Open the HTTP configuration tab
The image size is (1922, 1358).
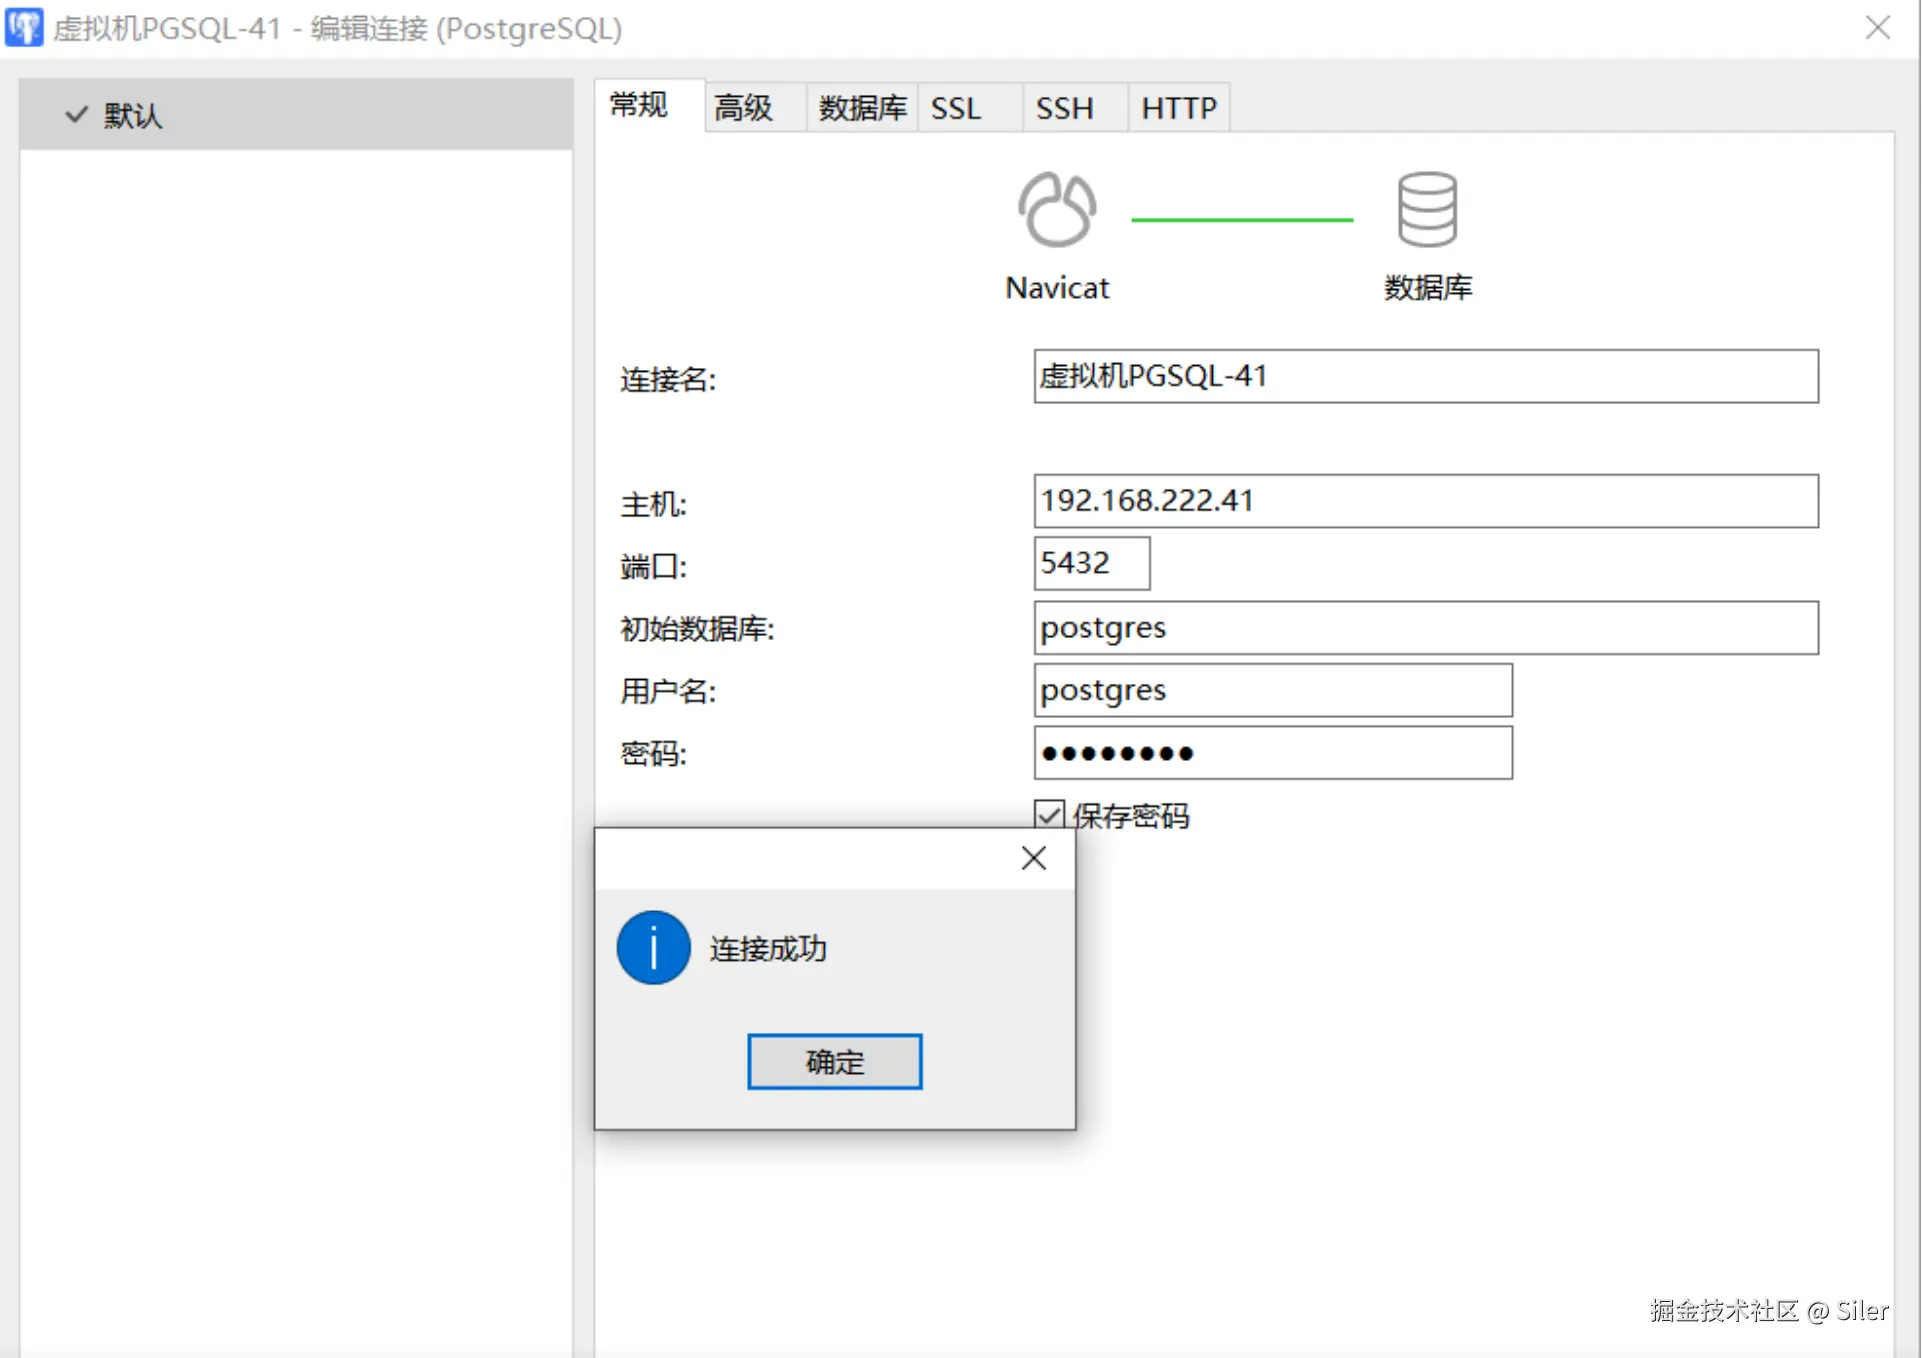(1178, 107)
